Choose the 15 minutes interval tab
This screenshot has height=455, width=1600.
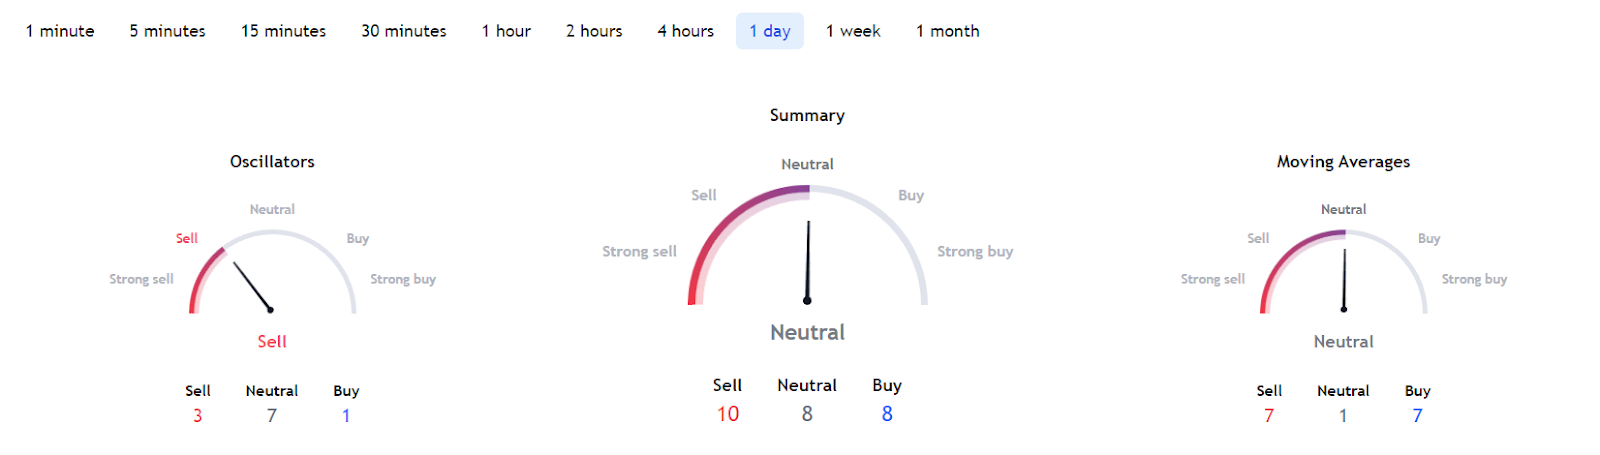coord(283,31)
